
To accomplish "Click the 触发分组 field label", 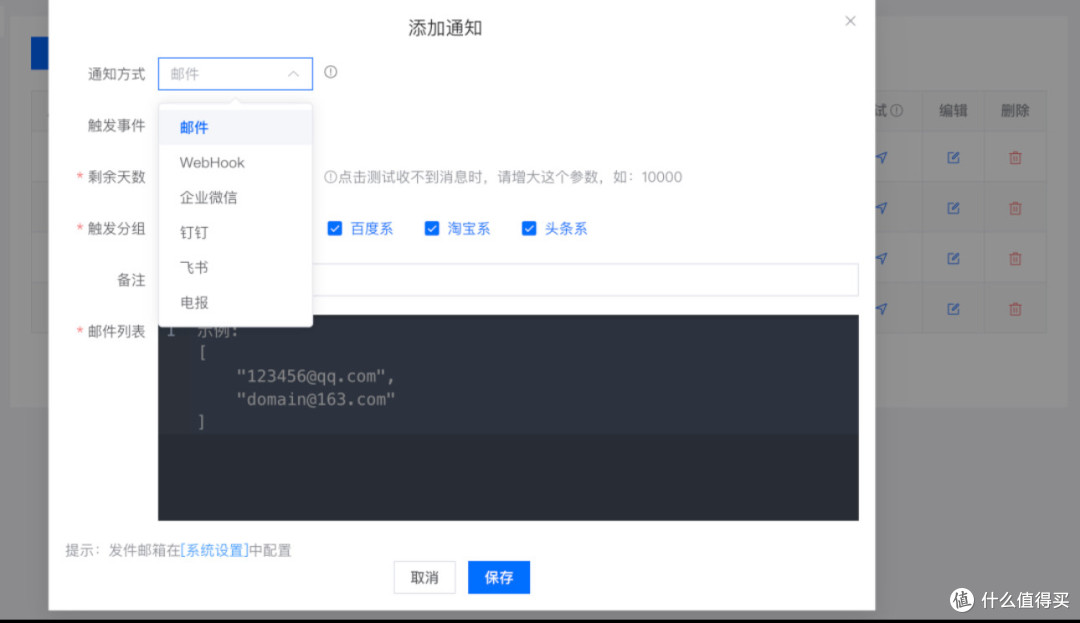I will pyautogui.click(x=116, y=229).
